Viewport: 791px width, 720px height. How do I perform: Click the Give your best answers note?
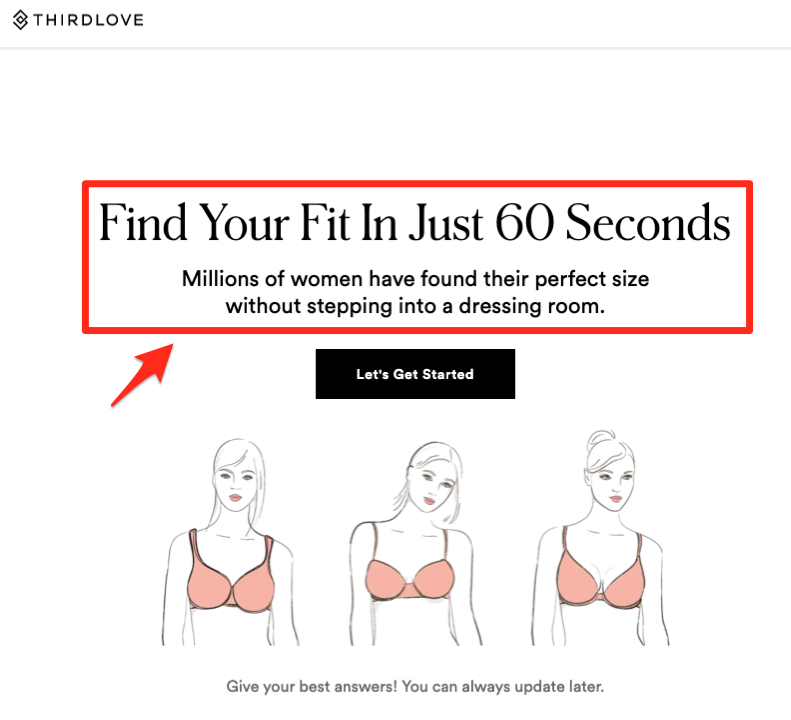[x=415, y=686]
